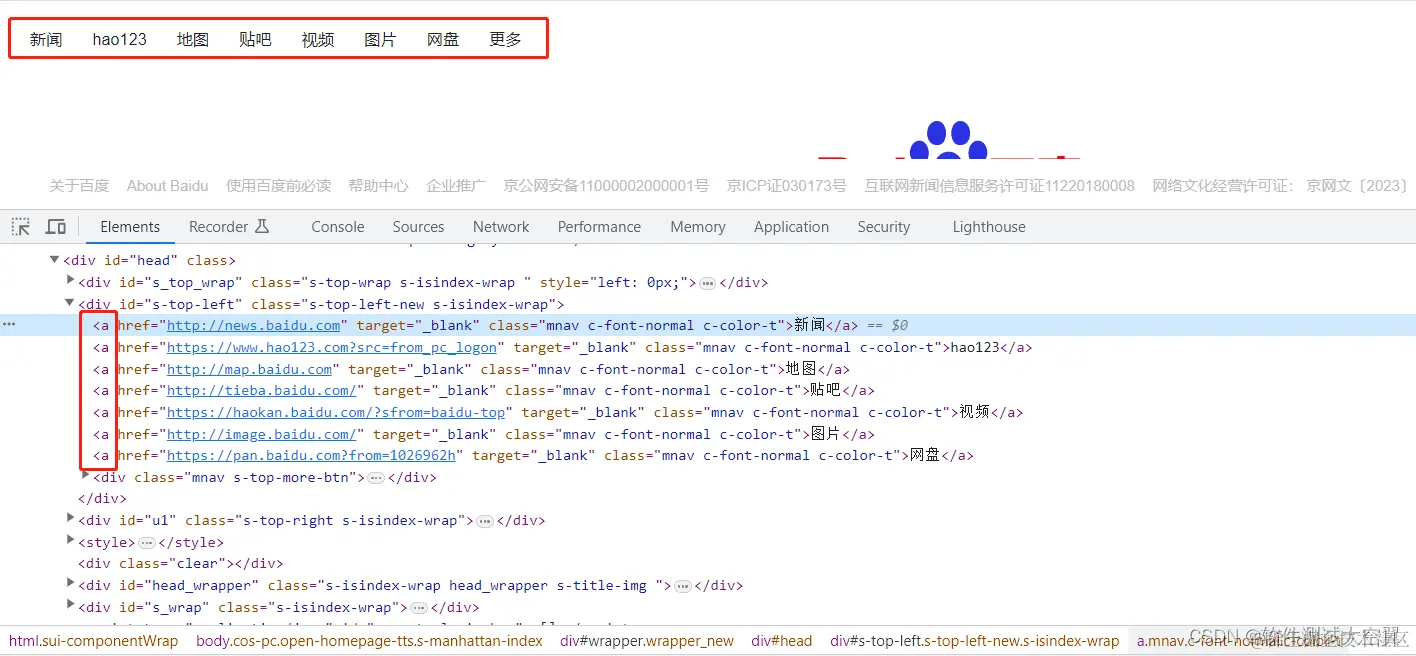Click the http://map.baidu.com href in DOM
The height and width of the screenshot is (656, 1416).
[249, 369]
